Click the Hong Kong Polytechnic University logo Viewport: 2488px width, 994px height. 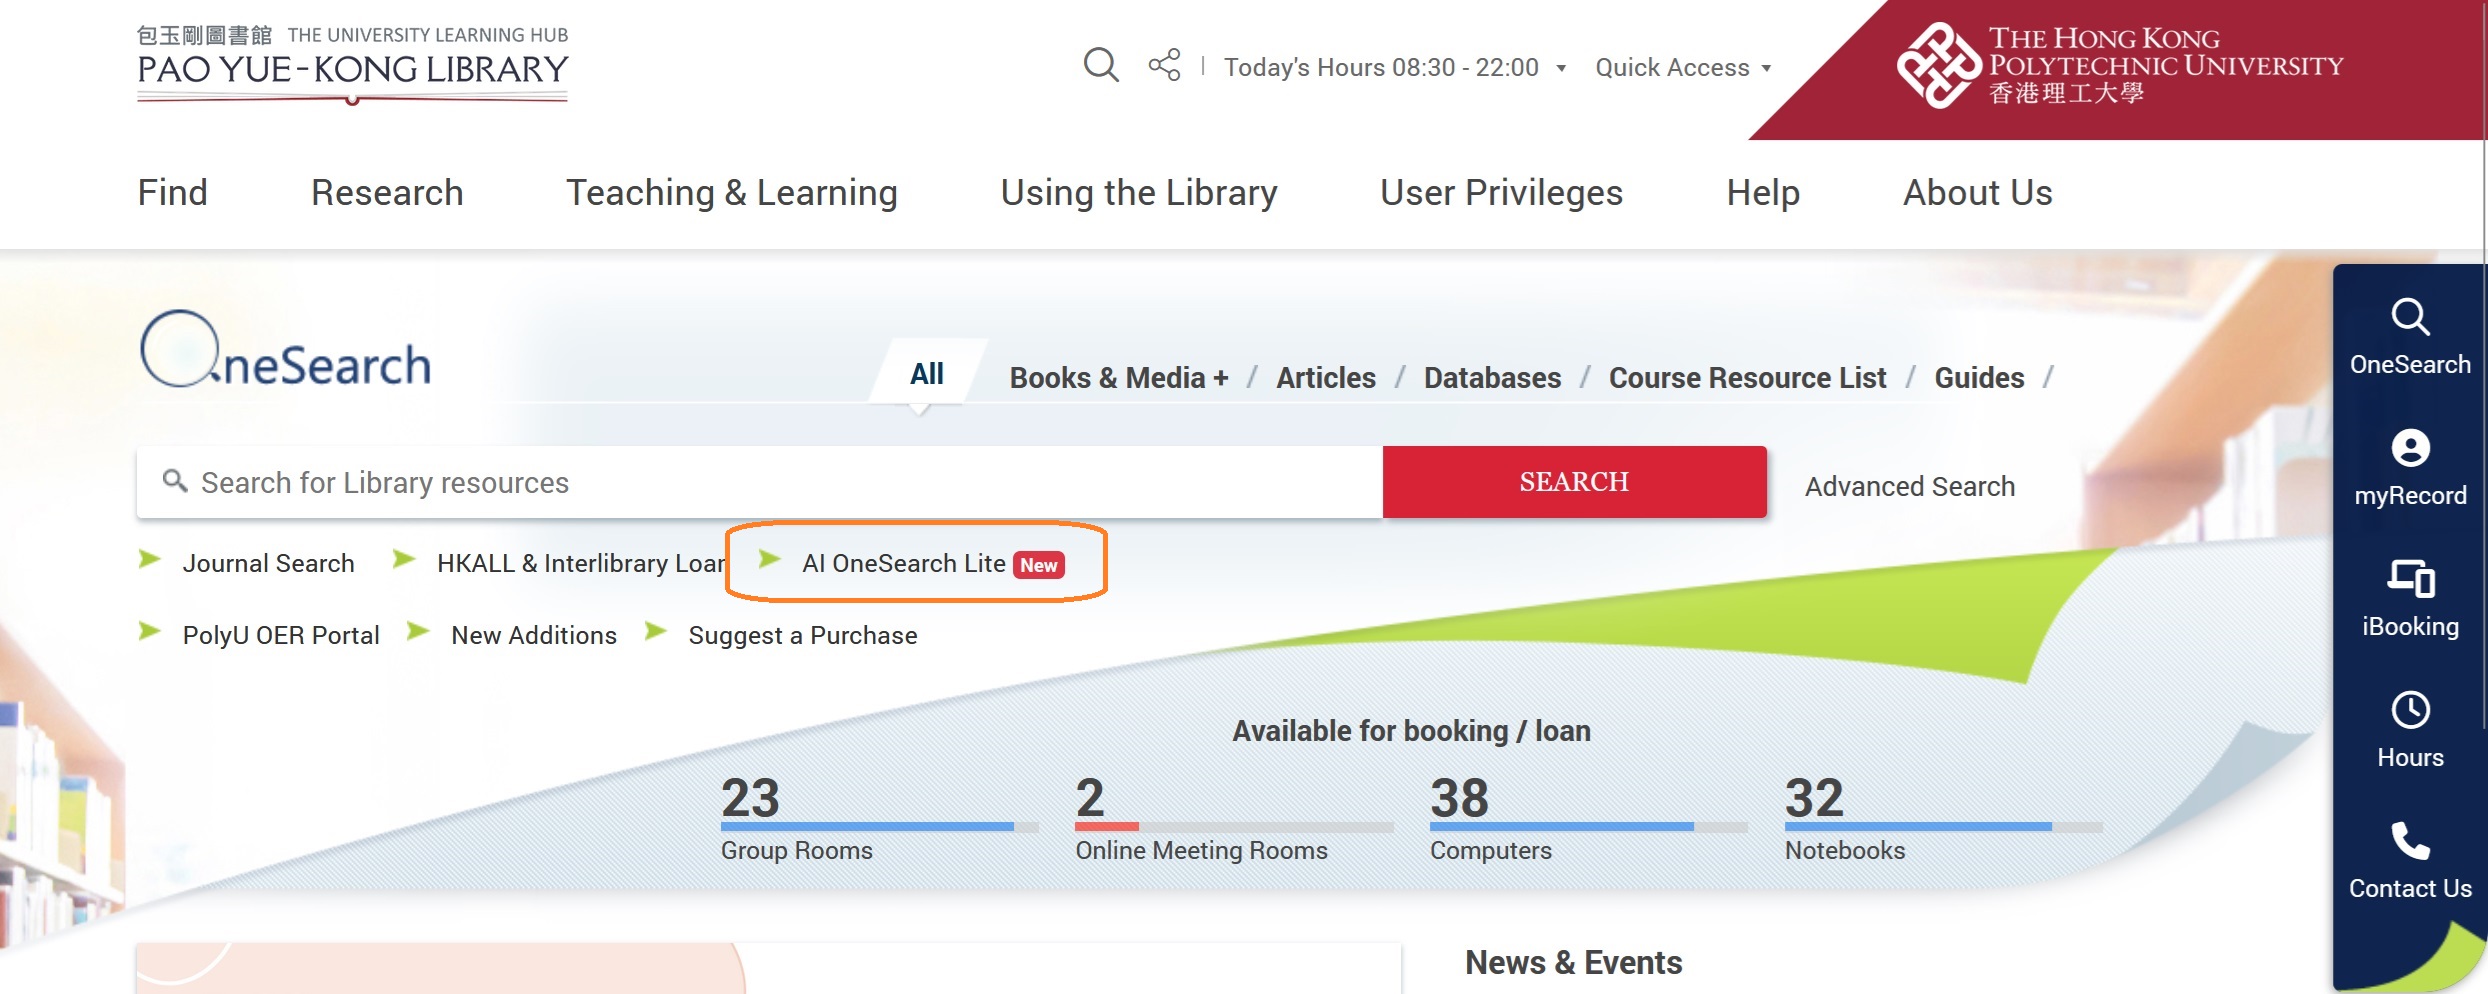[2120, 66]
